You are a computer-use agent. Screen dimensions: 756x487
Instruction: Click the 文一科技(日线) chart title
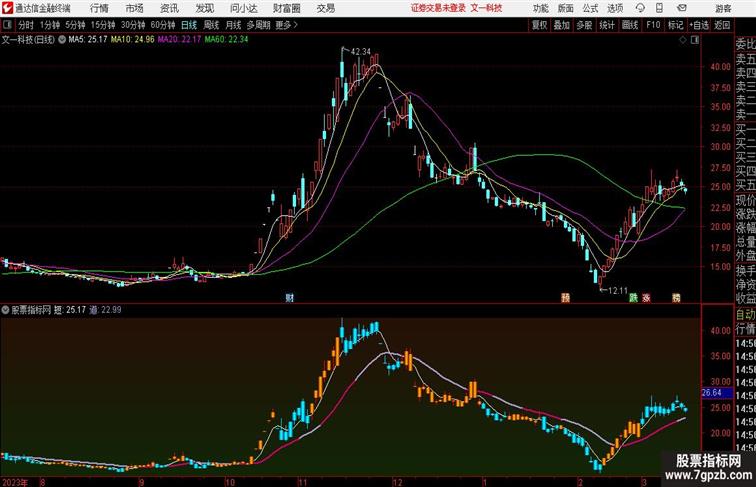(x=28, y=40)
